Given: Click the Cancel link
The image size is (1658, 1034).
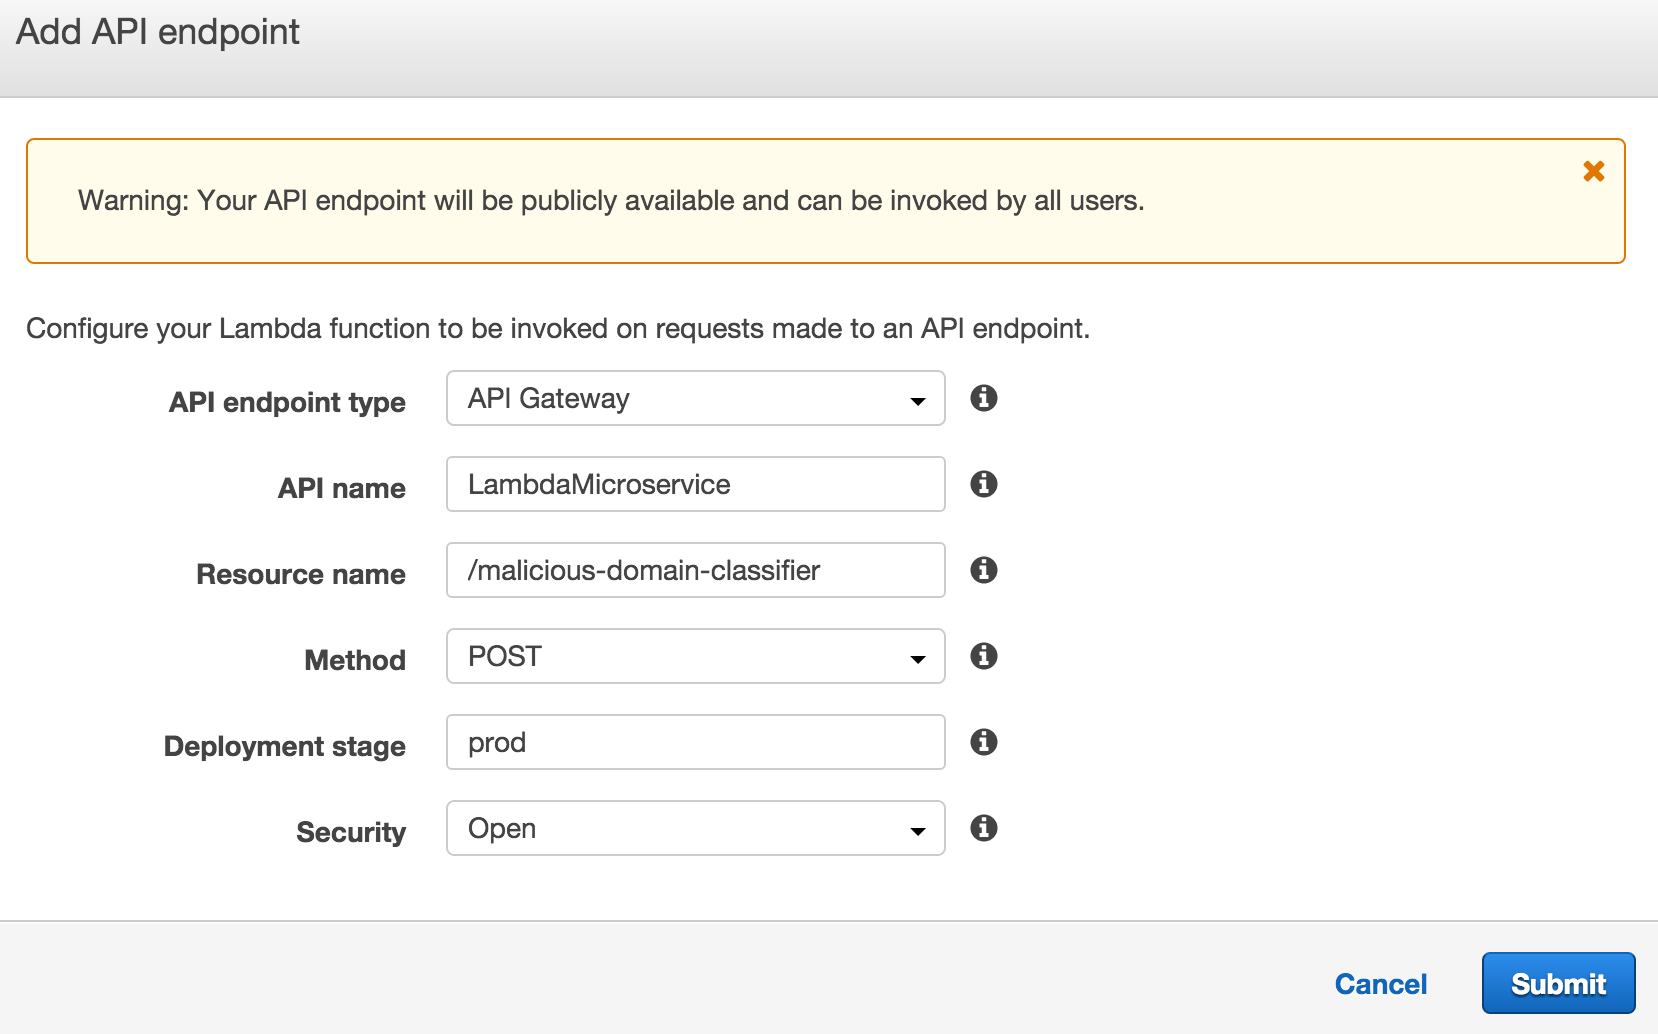Looking at the screenshot, I should point(1380,984).
